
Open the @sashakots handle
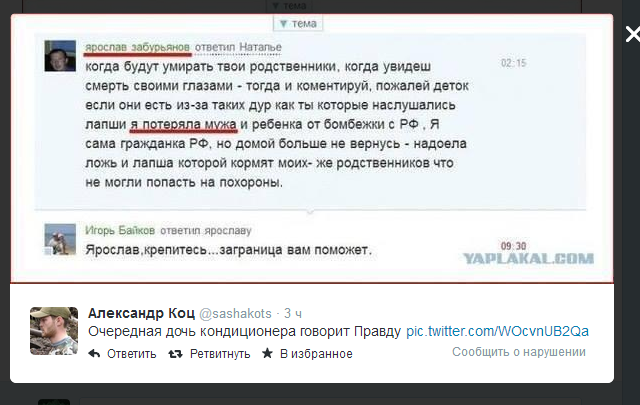235,314
